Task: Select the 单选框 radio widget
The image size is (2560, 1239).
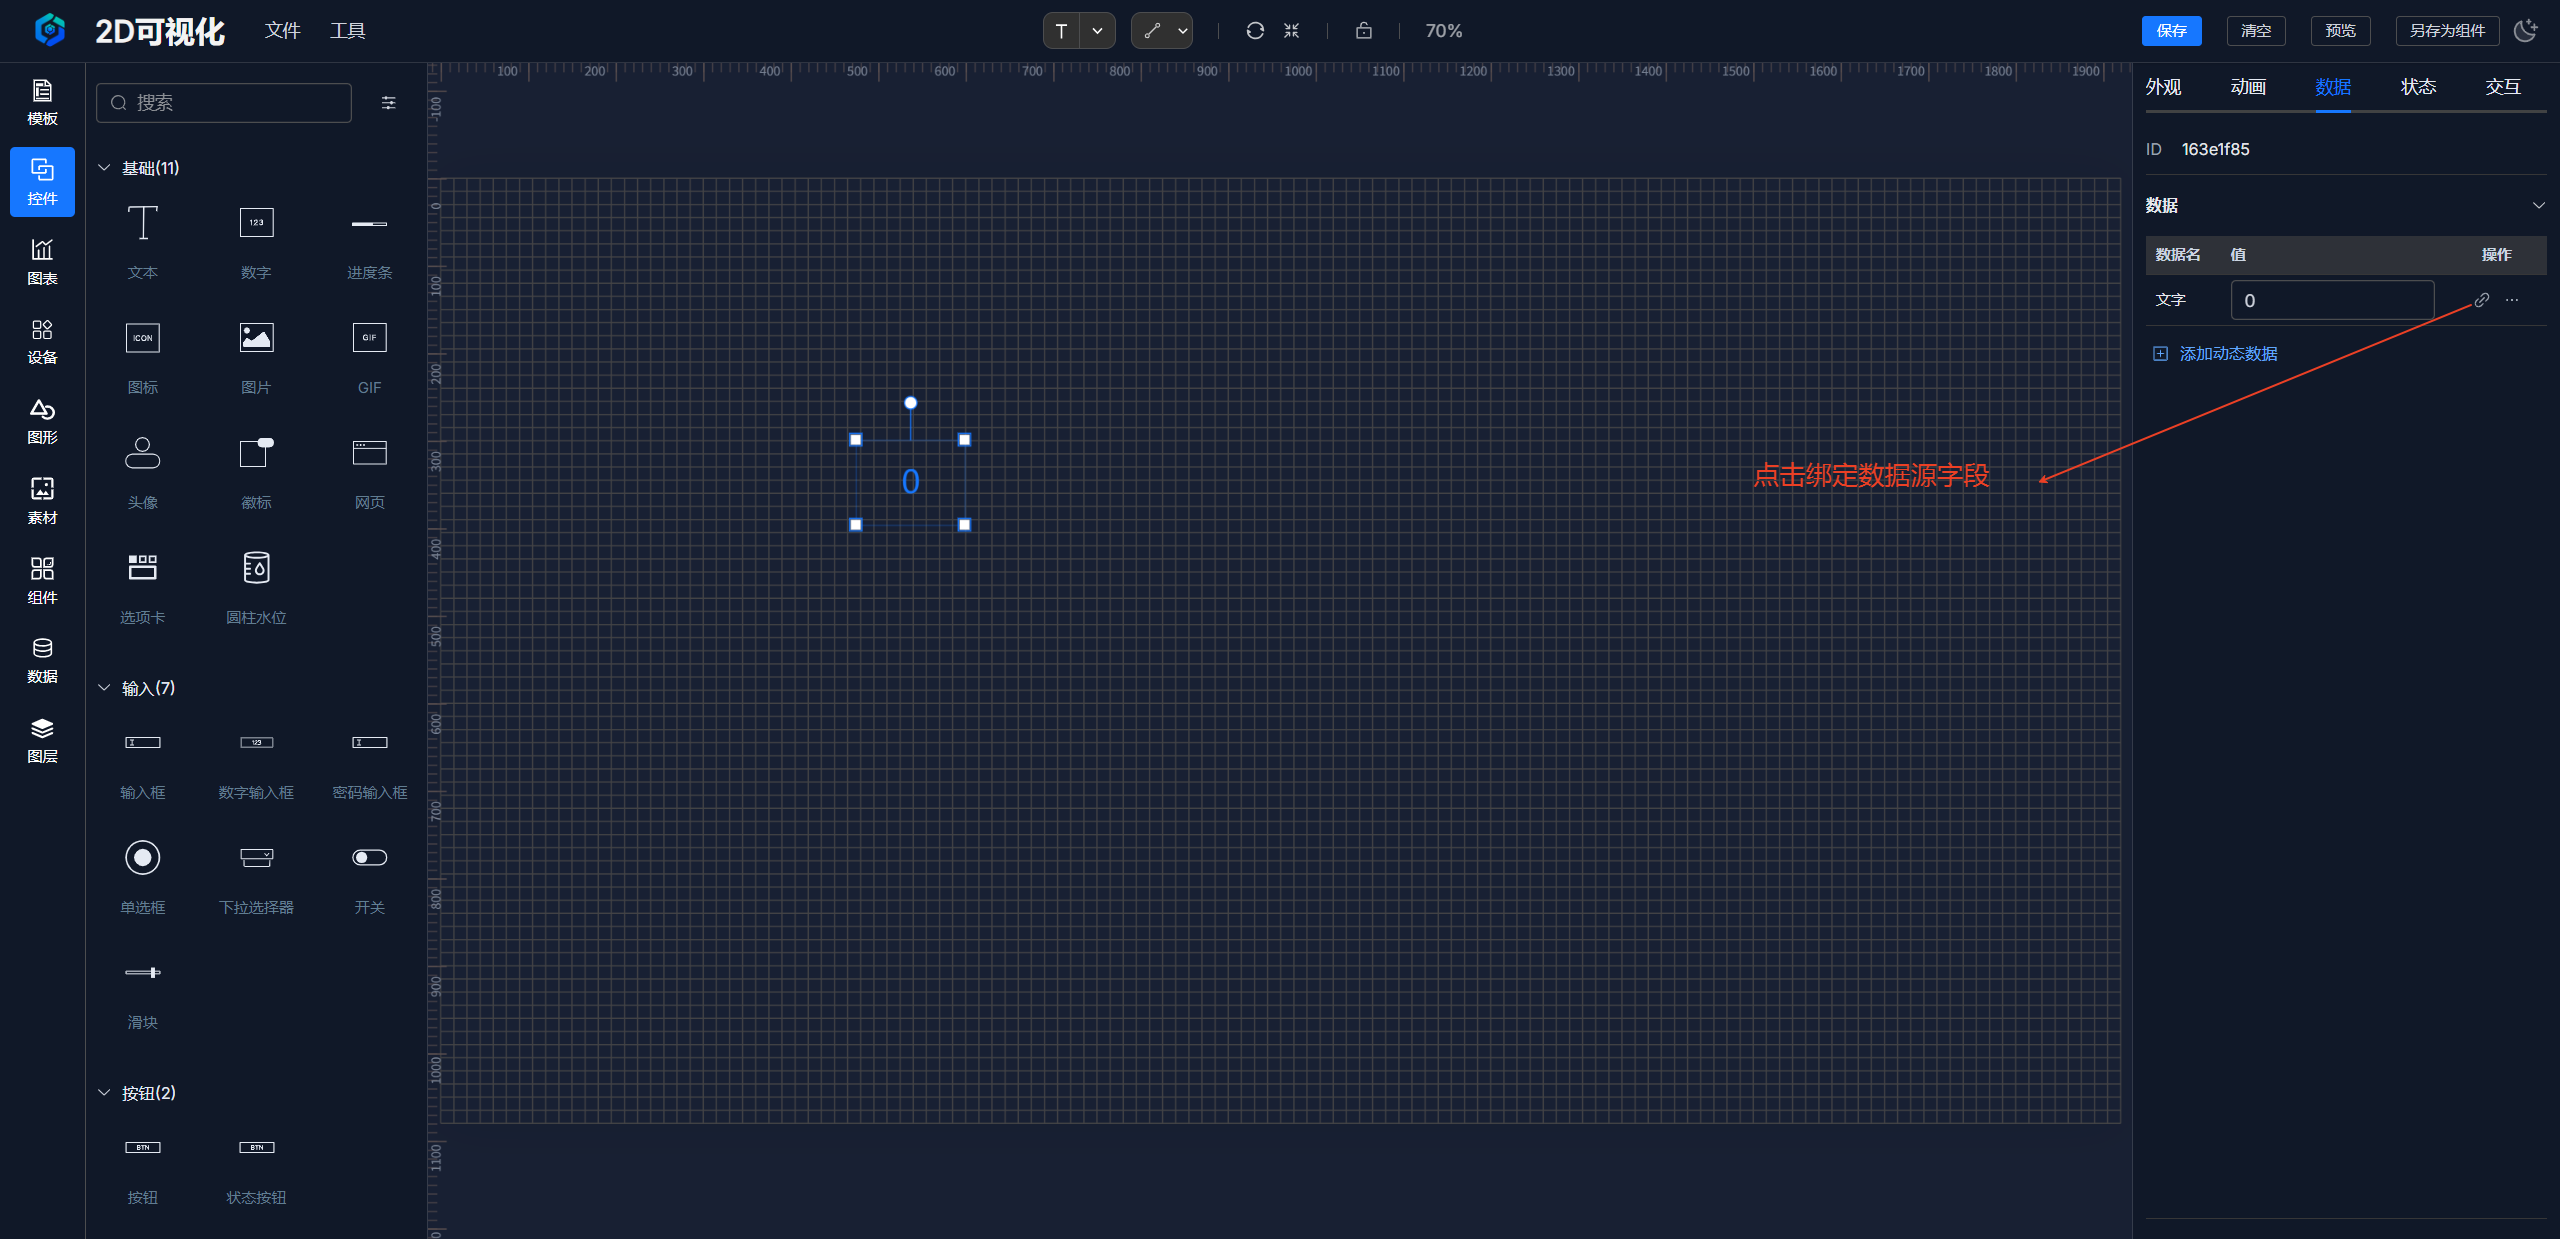Action: click(142, 876)
